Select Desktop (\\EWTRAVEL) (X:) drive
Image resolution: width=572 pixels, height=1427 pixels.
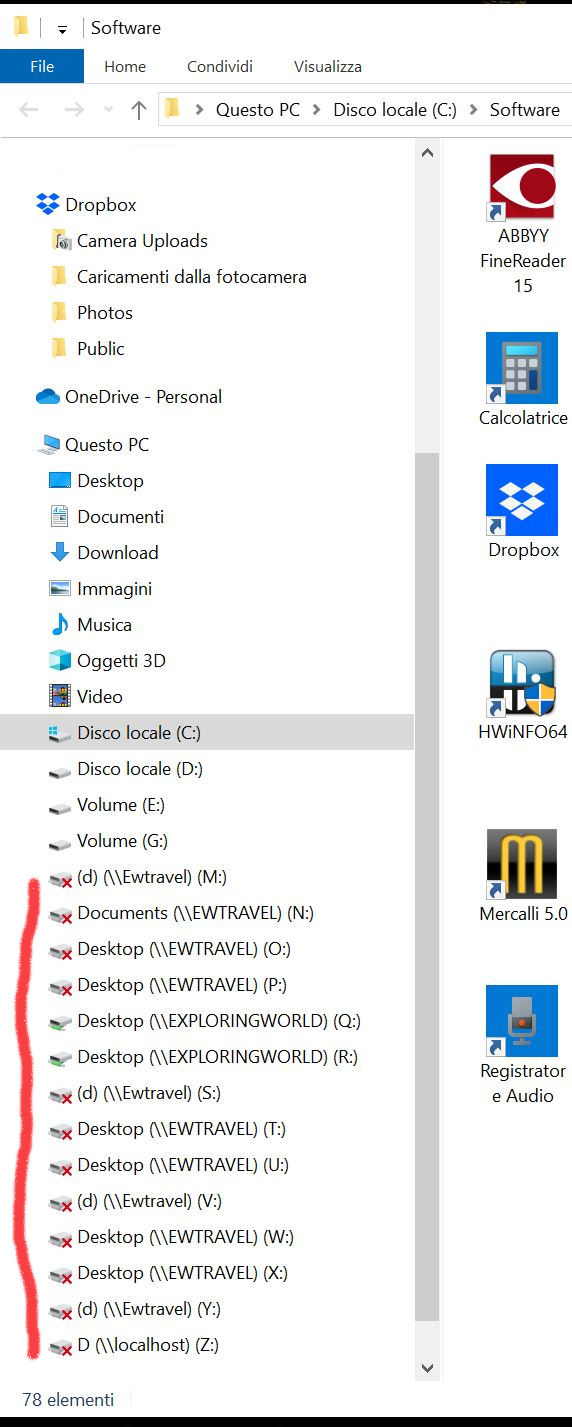(183, 1273)
